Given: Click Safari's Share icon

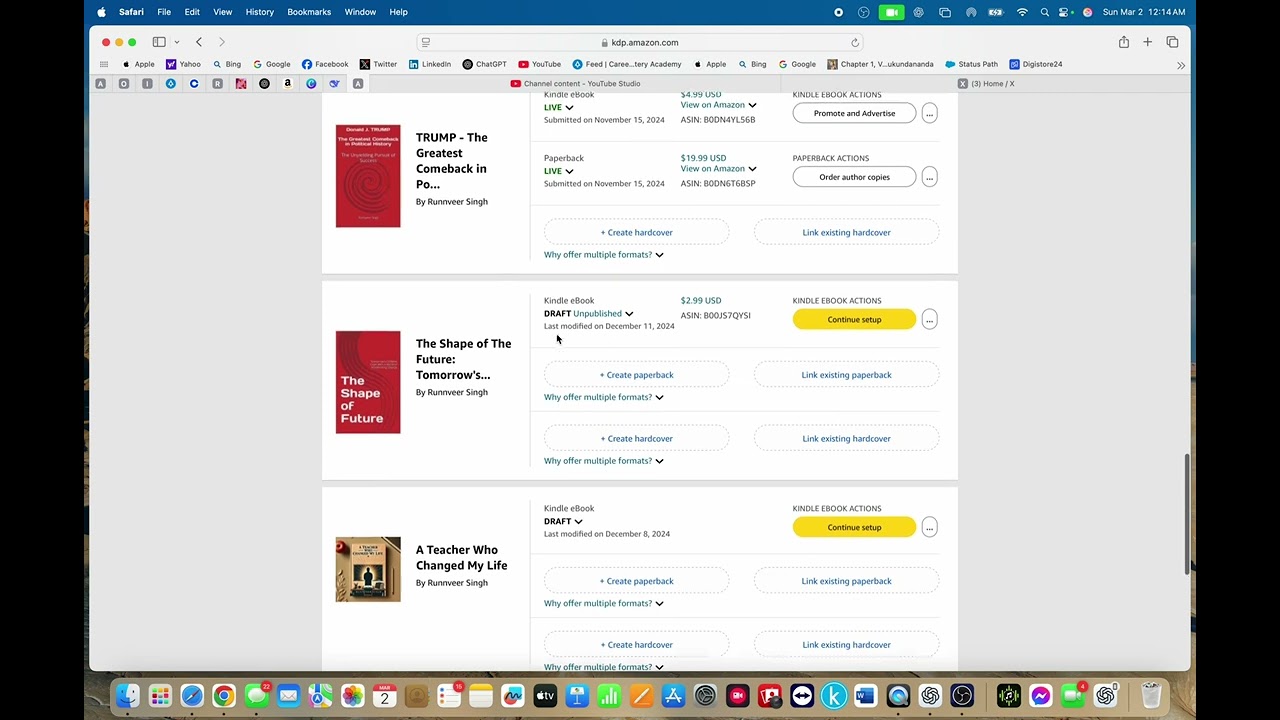Looking at the screenshot, I should pyautogui.click(x=1124, y=42).
